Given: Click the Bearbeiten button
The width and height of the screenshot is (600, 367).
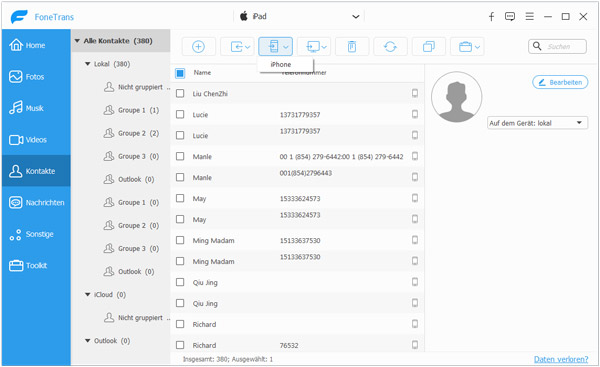Looking at the screenshot, I should point(560,82).
